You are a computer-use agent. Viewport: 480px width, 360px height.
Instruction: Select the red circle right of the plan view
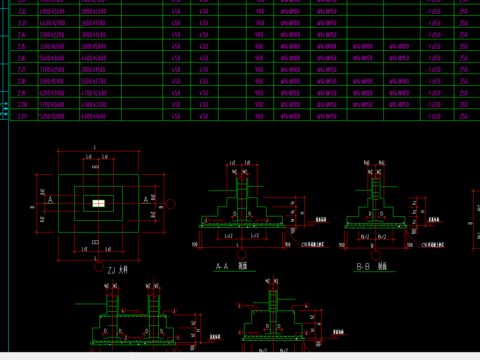tap(170, 204)
